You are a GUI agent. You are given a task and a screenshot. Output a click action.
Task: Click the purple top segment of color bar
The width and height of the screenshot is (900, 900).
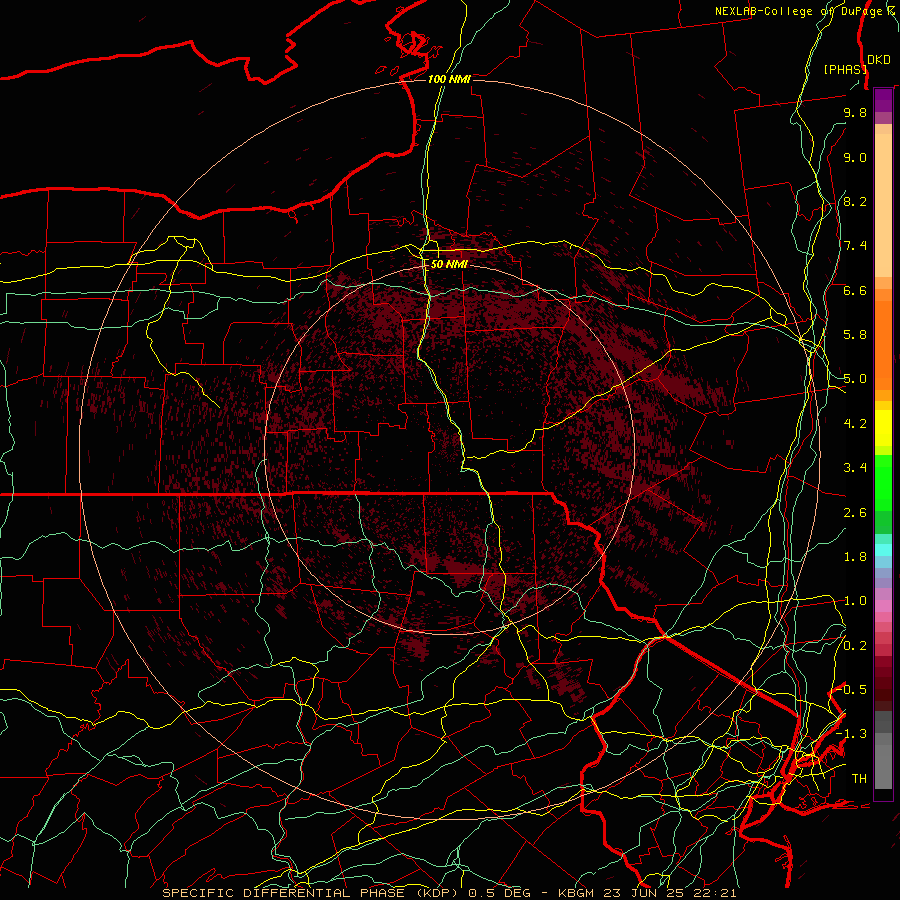pos(883,100)
